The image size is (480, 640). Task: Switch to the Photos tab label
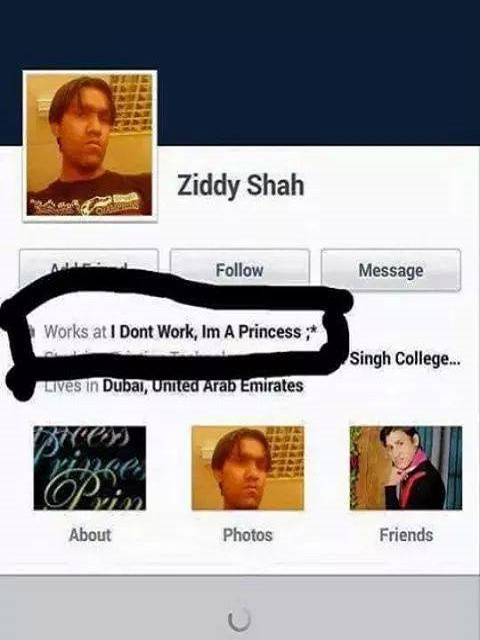(x=247, y=535)
